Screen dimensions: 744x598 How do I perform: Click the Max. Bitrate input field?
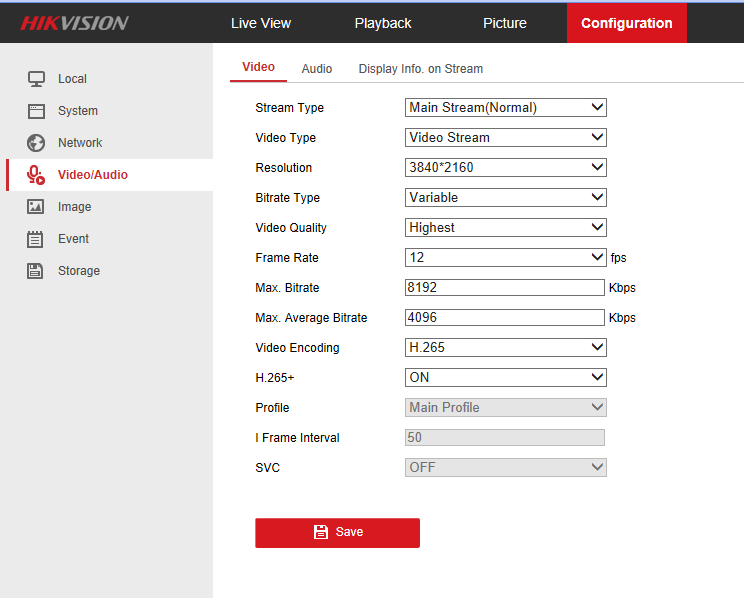(504, 288)
